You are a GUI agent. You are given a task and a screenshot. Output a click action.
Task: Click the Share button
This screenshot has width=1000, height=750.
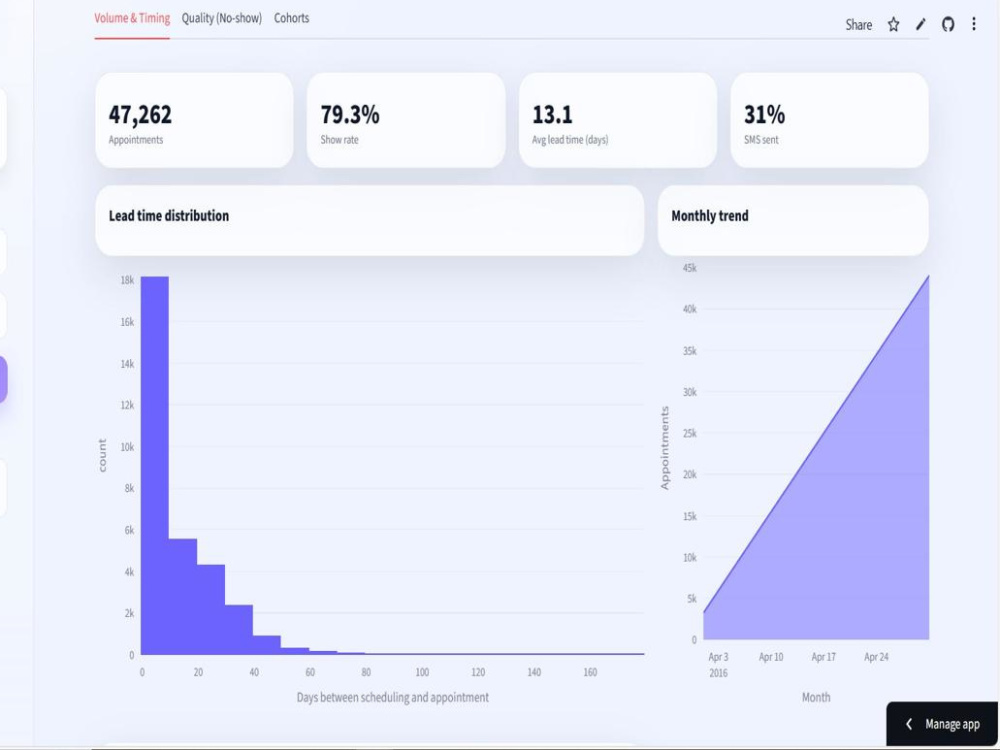pos(858,25)
